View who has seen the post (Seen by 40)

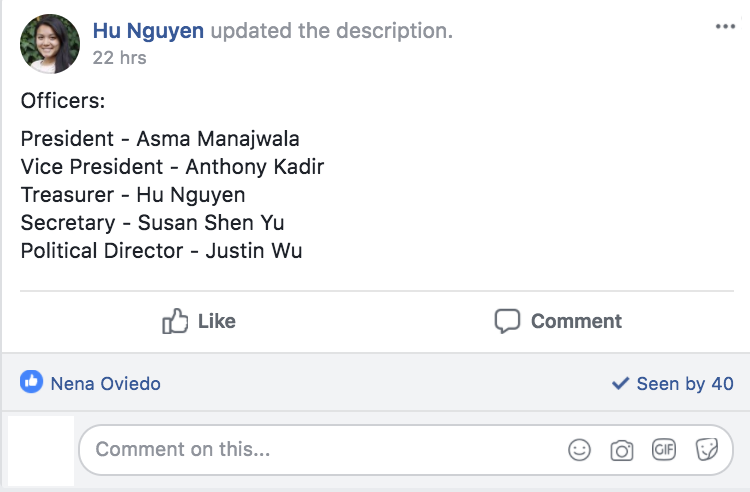pos(673,383)
